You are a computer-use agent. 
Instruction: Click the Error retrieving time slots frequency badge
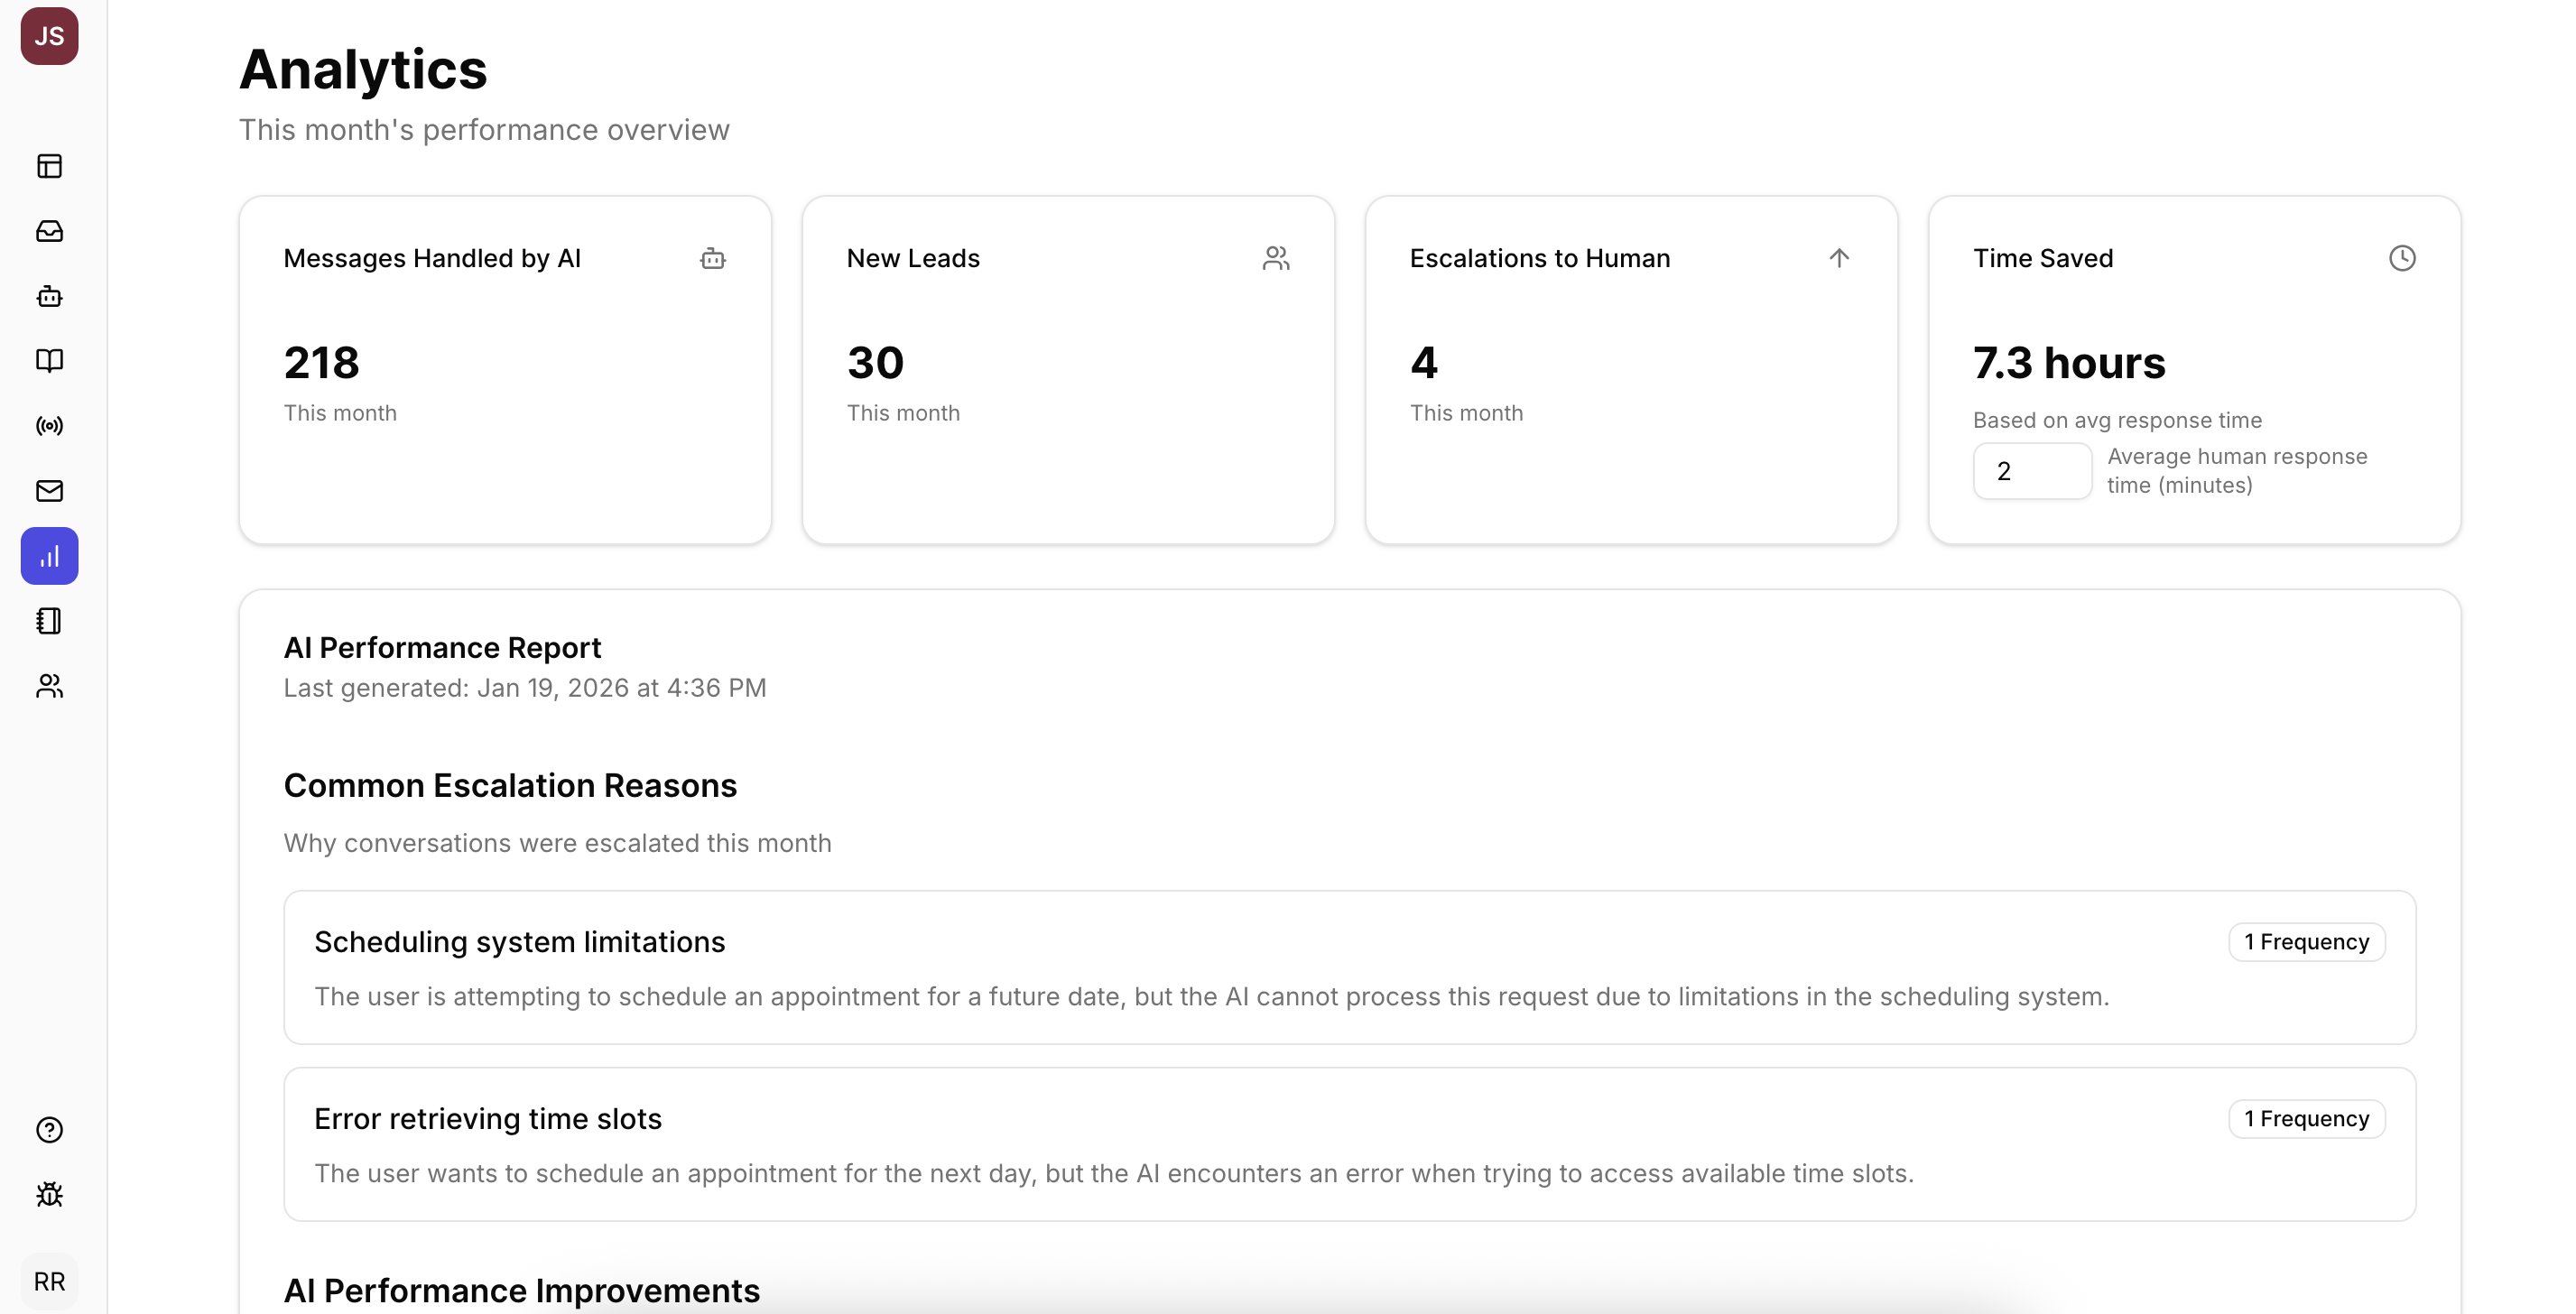point(2307,1118)
